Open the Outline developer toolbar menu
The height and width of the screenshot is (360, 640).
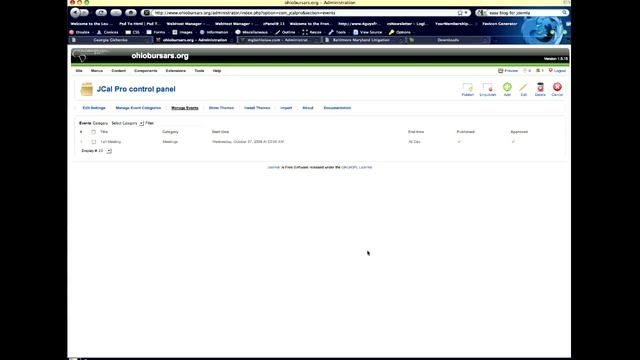pyautogui.click(x=285, y=32)
